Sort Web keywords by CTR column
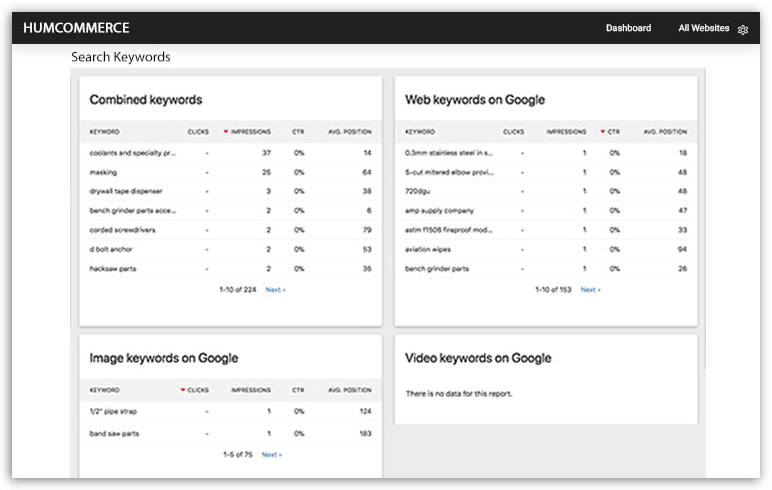Viewport: 772px width, 490px height. click(610, 132)
